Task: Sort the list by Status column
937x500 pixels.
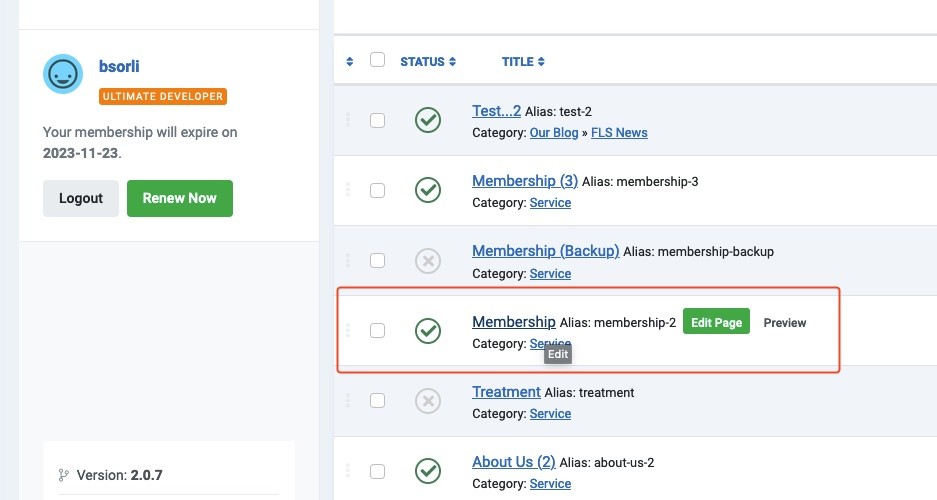Action: (428, 62)
